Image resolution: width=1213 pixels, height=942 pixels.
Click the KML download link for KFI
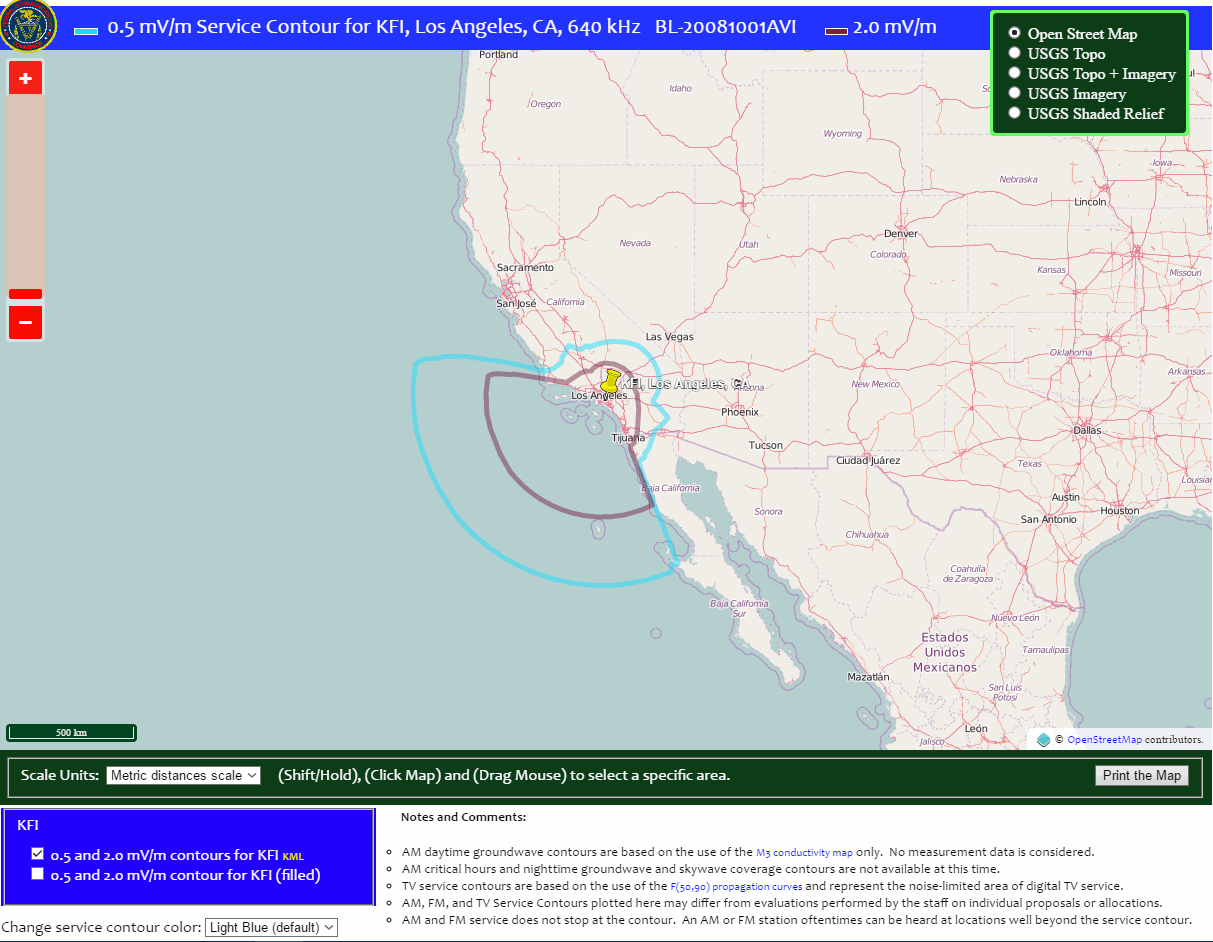click(x=293, y=855)
